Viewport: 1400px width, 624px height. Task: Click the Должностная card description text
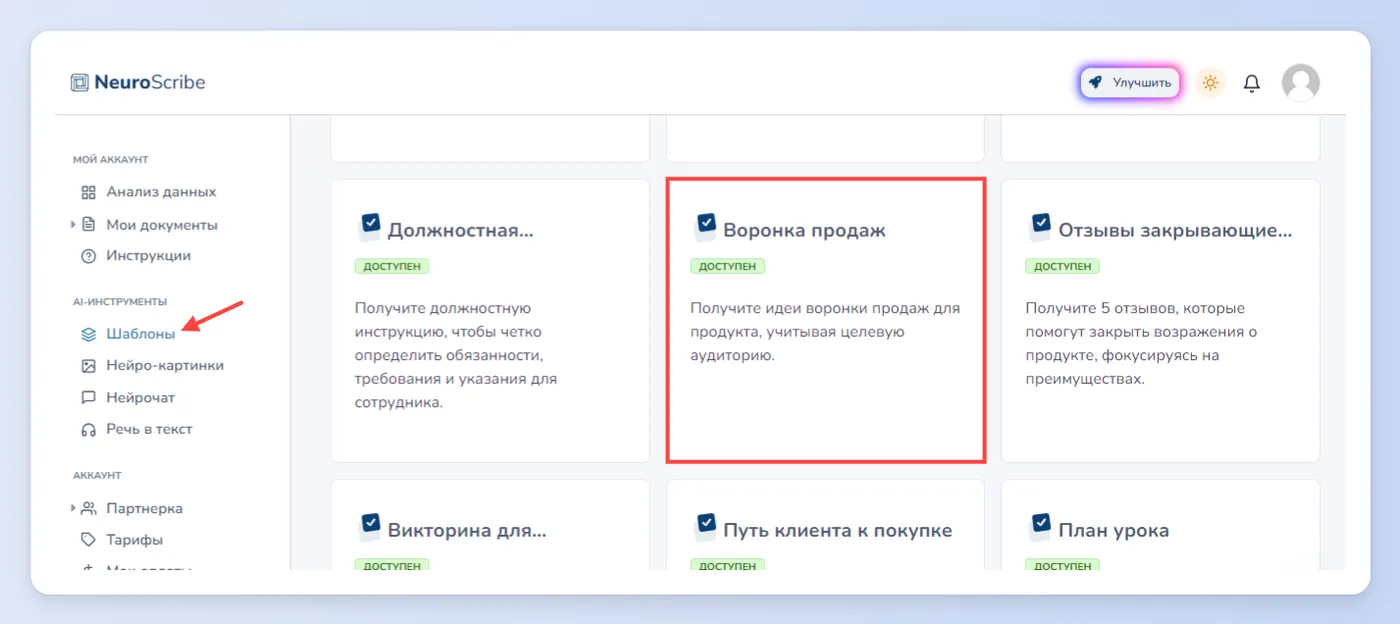pos(456,356)
